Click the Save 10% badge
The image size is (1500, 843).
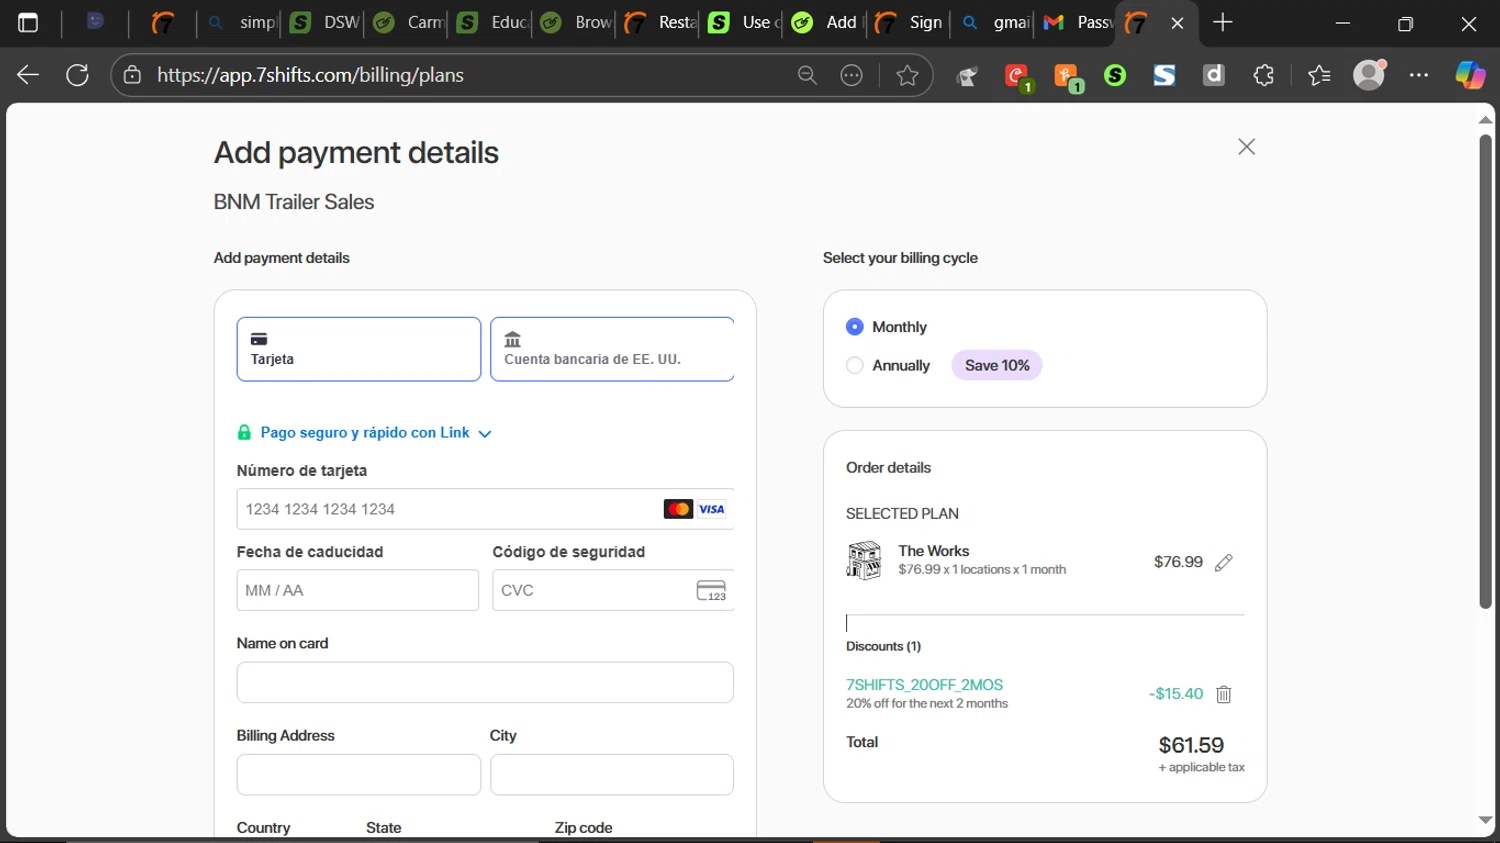(x=997, y=365)
